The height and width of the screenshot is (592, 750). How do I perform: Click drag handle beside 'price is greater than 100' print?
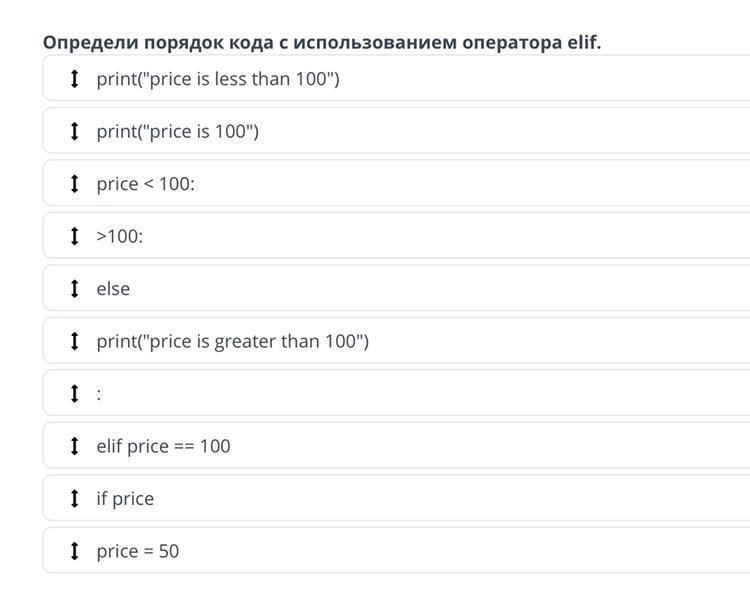(74, 341)
